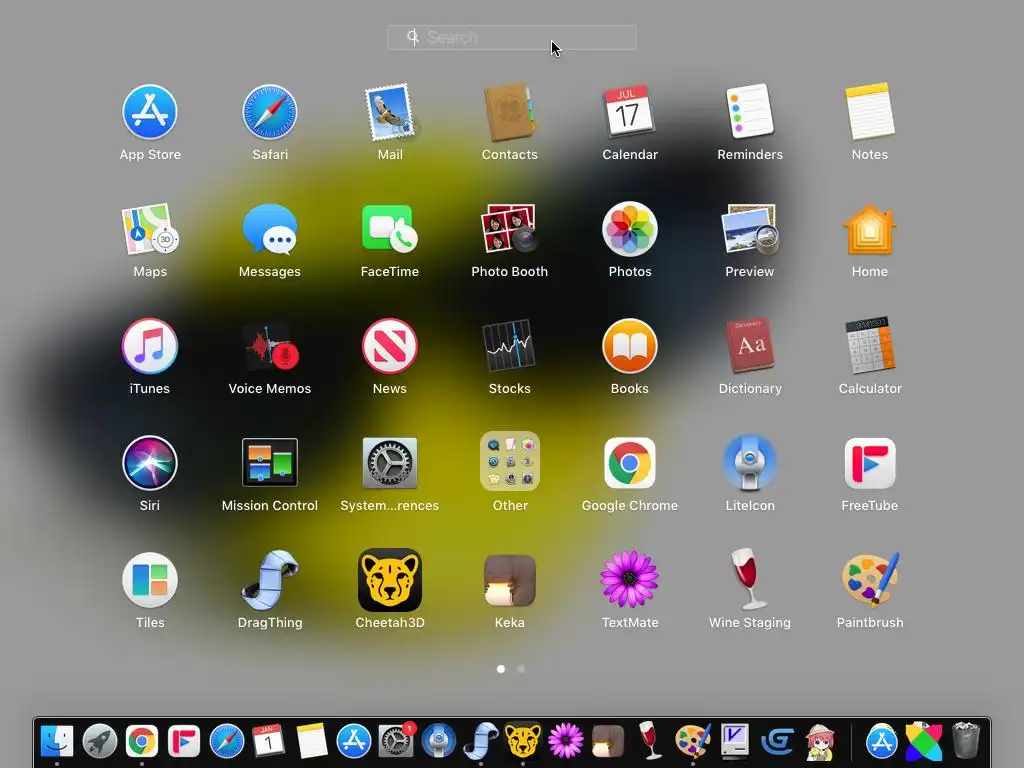Open the Contacts app
This screenshot has height=768, width=1024.
tap(509, 112)
